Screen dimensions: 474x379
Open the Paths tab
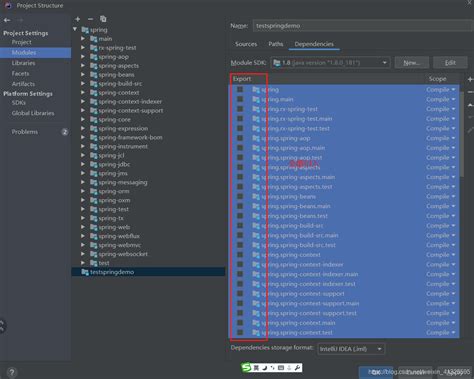point(276,44)
